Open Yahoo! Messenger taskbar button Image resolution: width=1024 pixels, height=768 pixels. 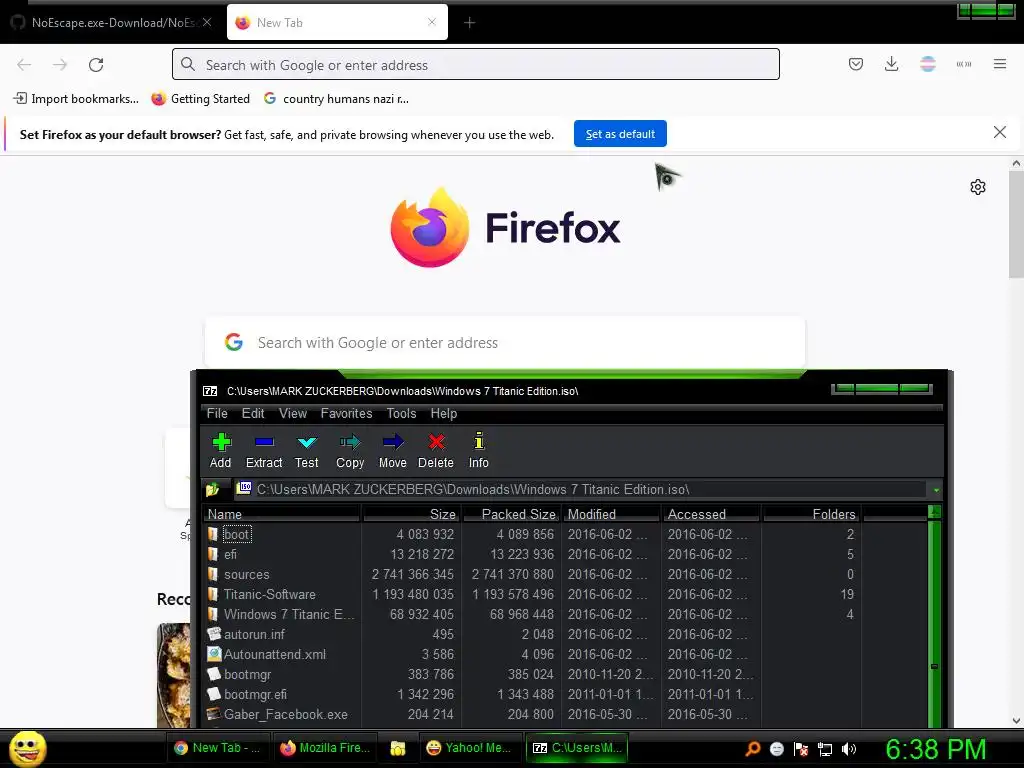[468, 748]
